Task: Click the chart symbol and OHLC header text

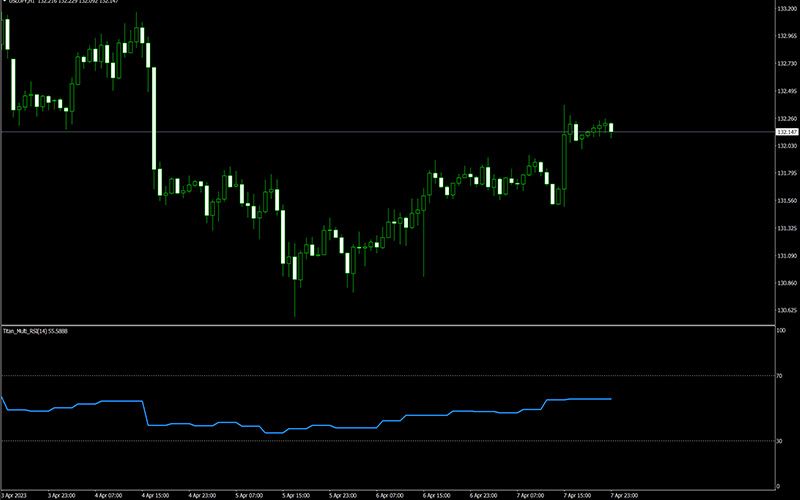Action: [x=61, y=2]
